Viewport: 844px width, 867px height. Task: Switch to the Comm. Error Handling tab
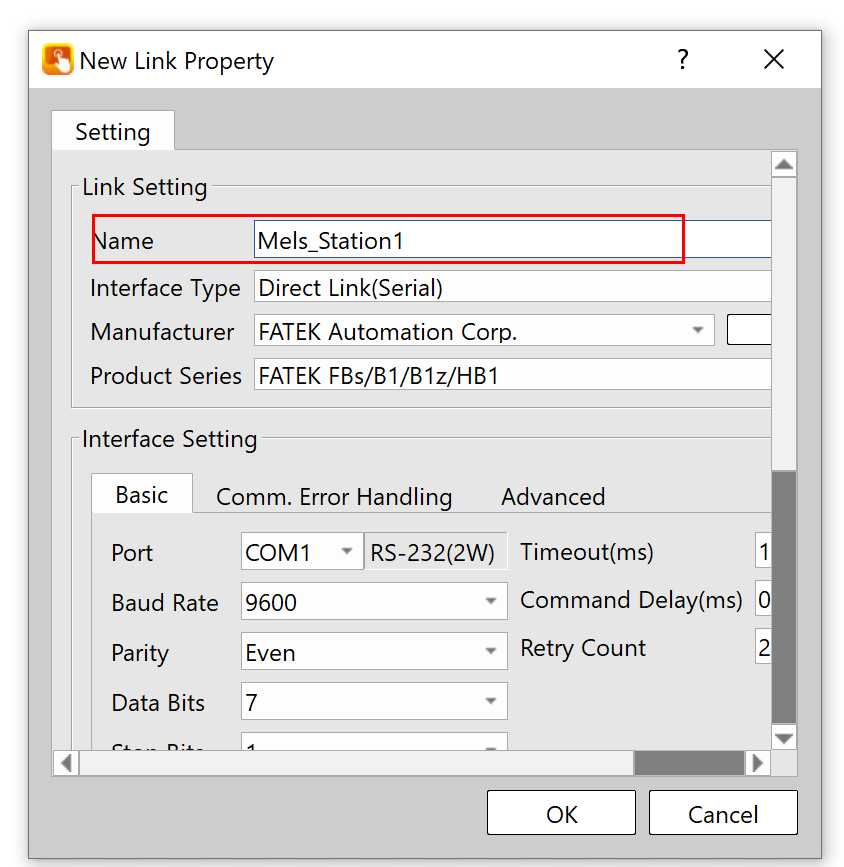pyautogui.click(x=334, y=497)
